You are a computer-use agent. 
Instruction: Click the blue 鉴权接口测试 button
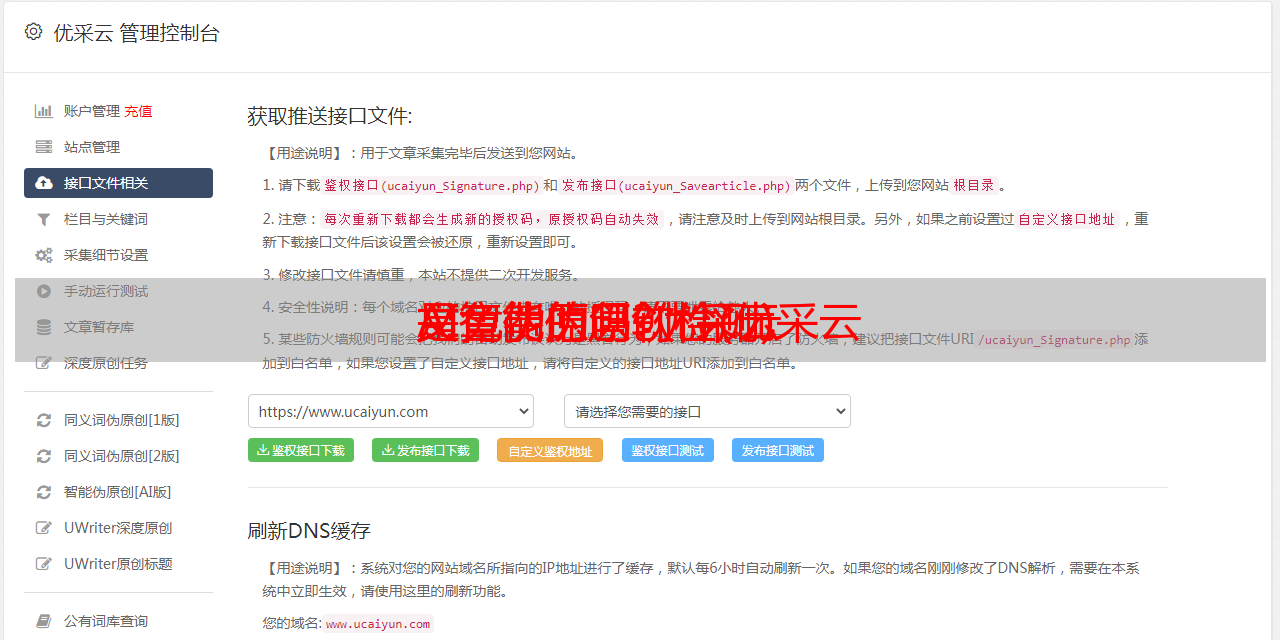(668, 450)
